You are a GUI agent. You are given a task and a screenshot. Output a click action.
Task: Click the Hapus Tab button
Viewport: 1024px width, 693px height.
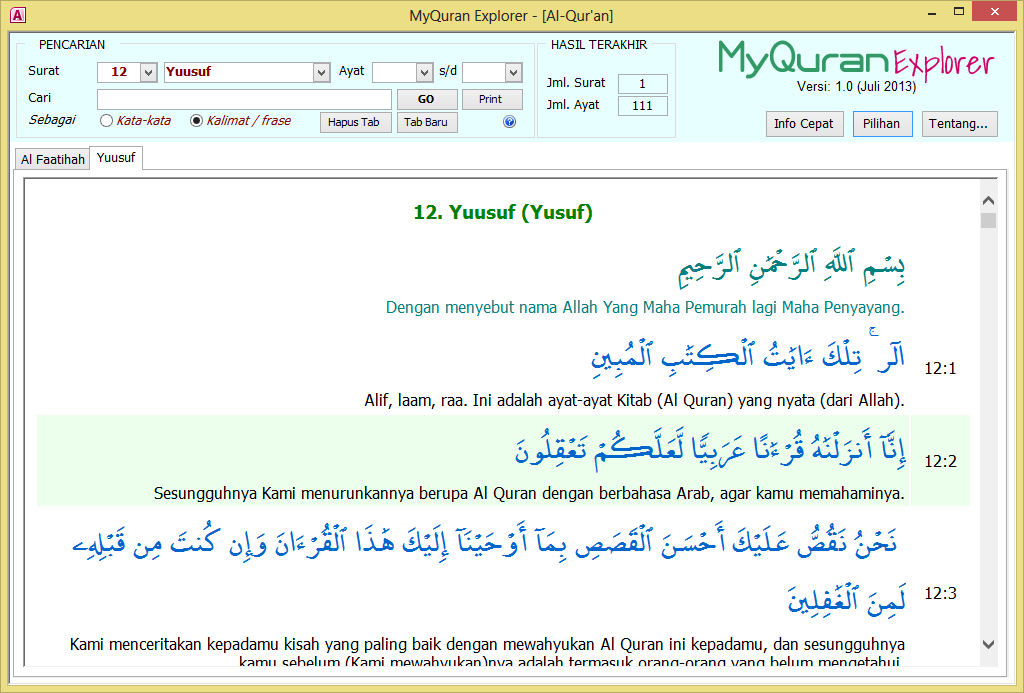tap(355, 123)
